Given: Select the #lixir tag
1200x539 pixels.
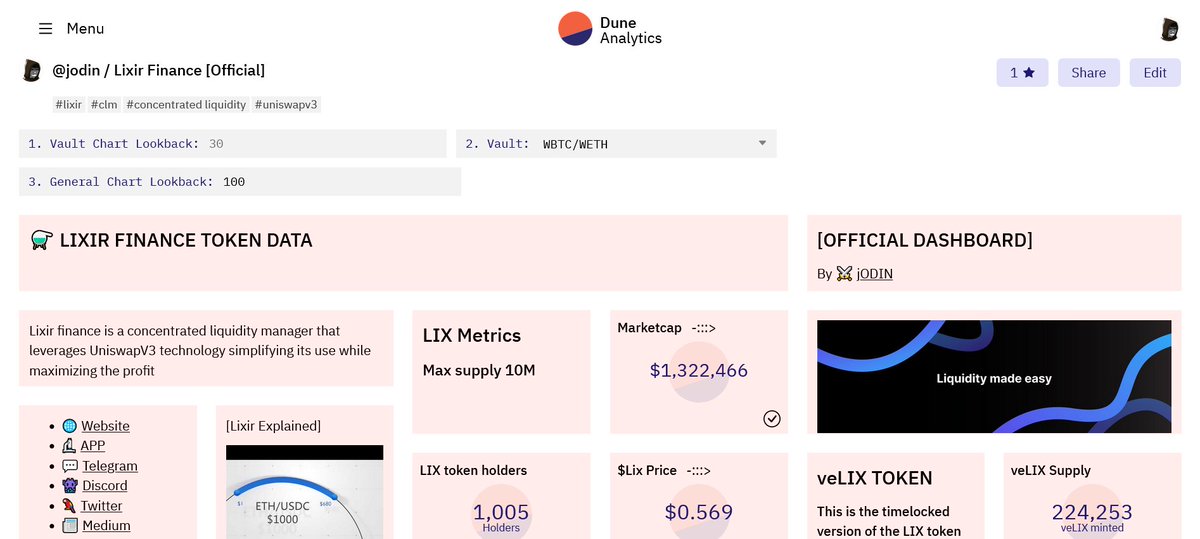Looking at the screenshot, I should [x=69, y=104].
